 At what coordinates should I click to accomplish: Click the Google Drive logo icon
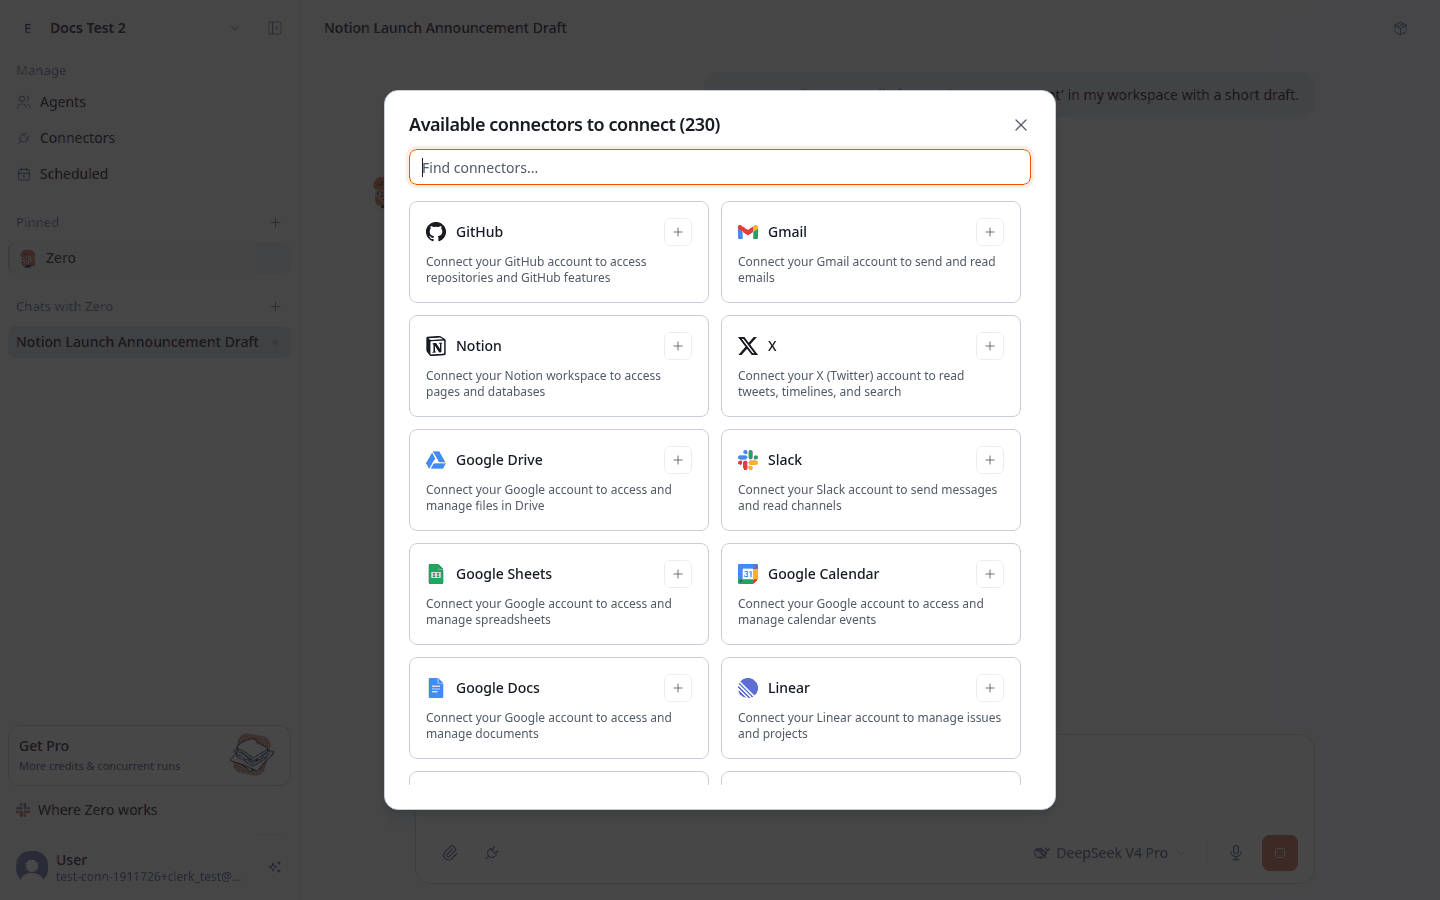pos(436,460)
